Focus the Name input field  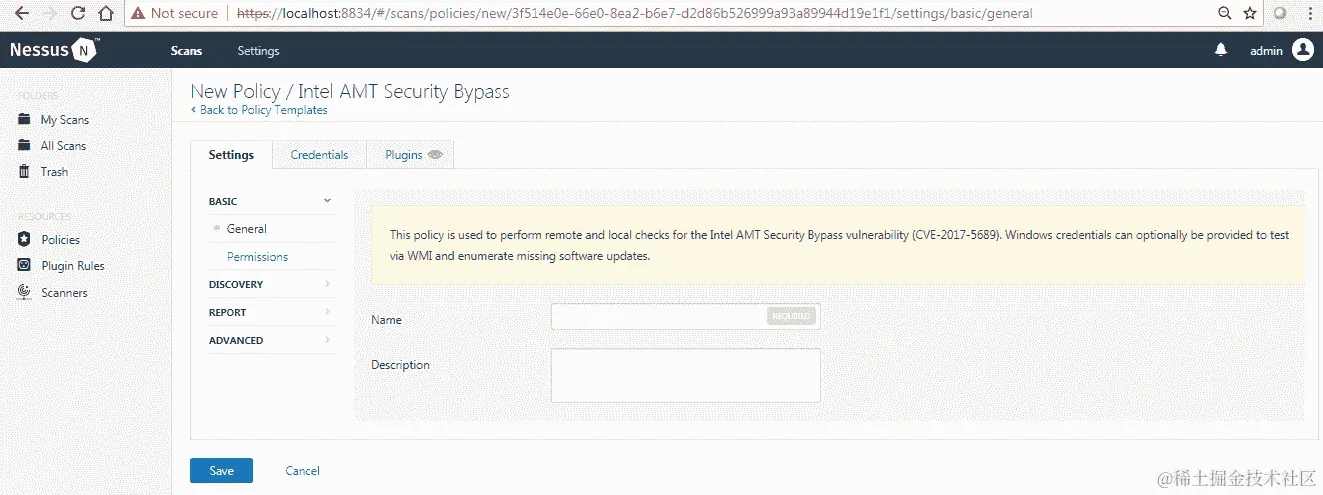[685, 317]
